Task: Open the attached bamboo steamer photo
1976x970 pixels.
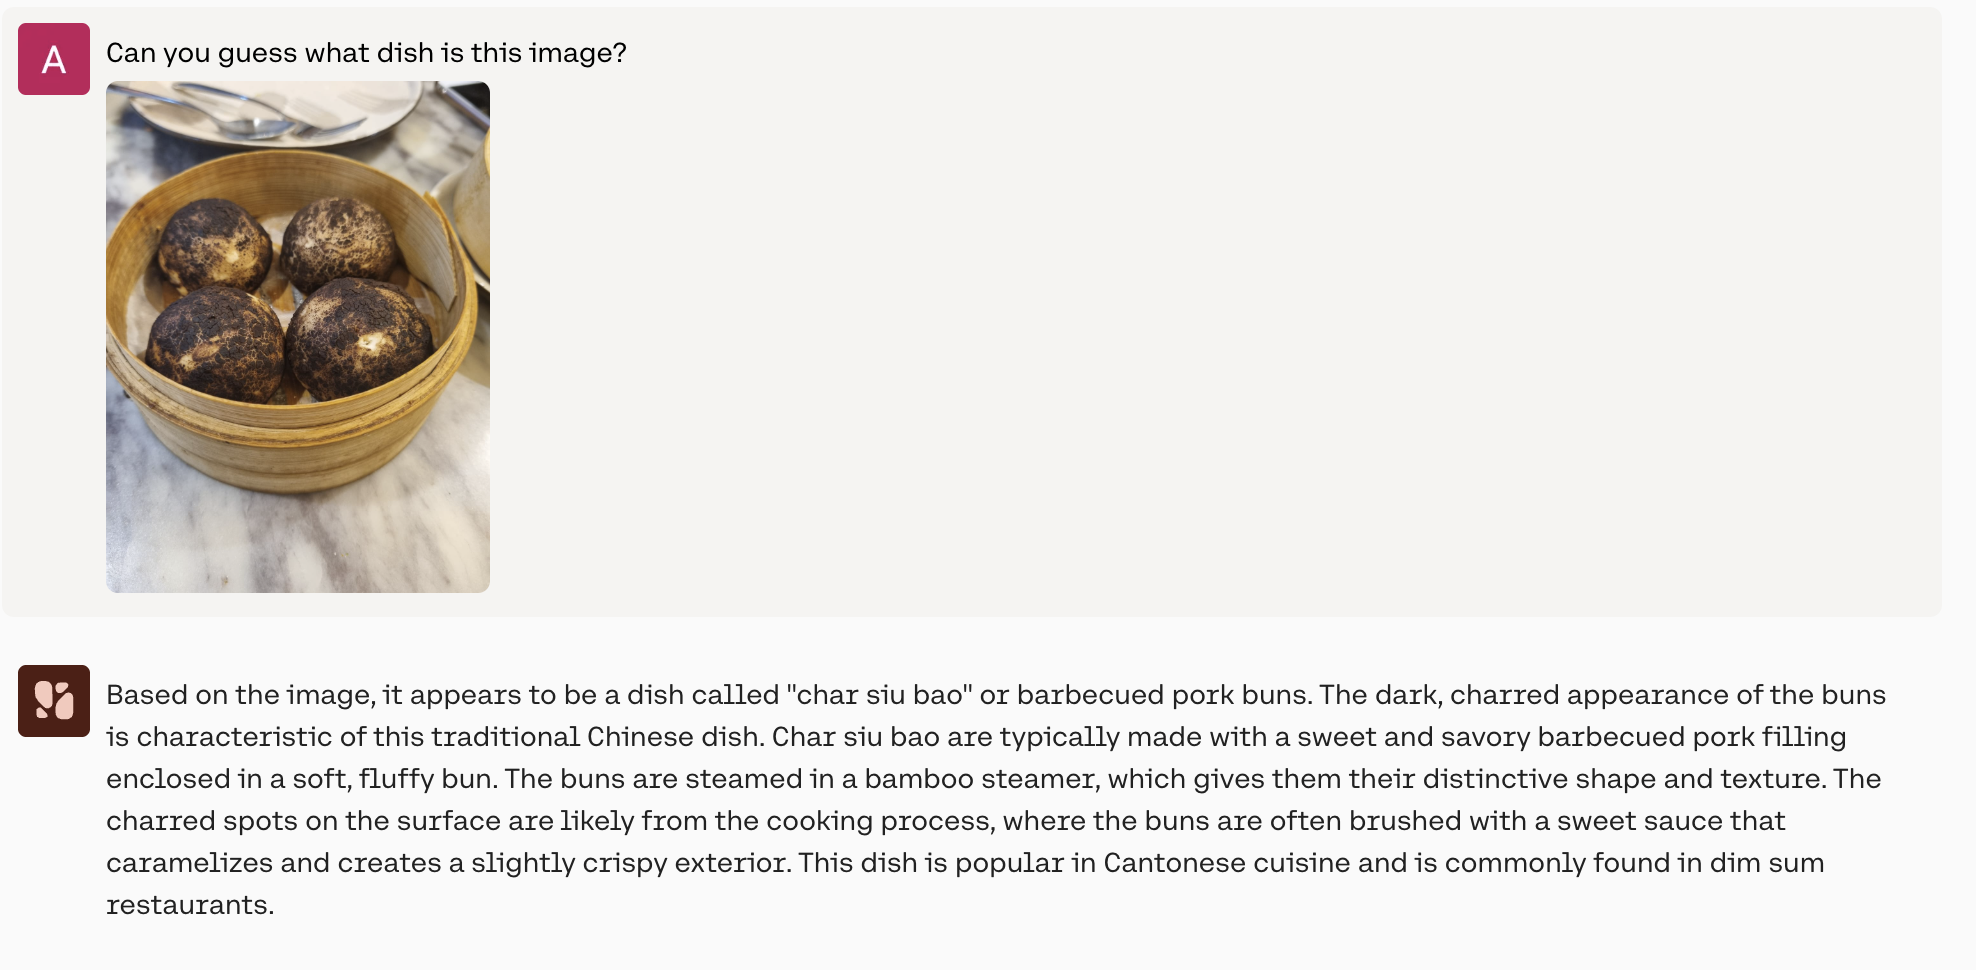Action: (x=298, y=337)
